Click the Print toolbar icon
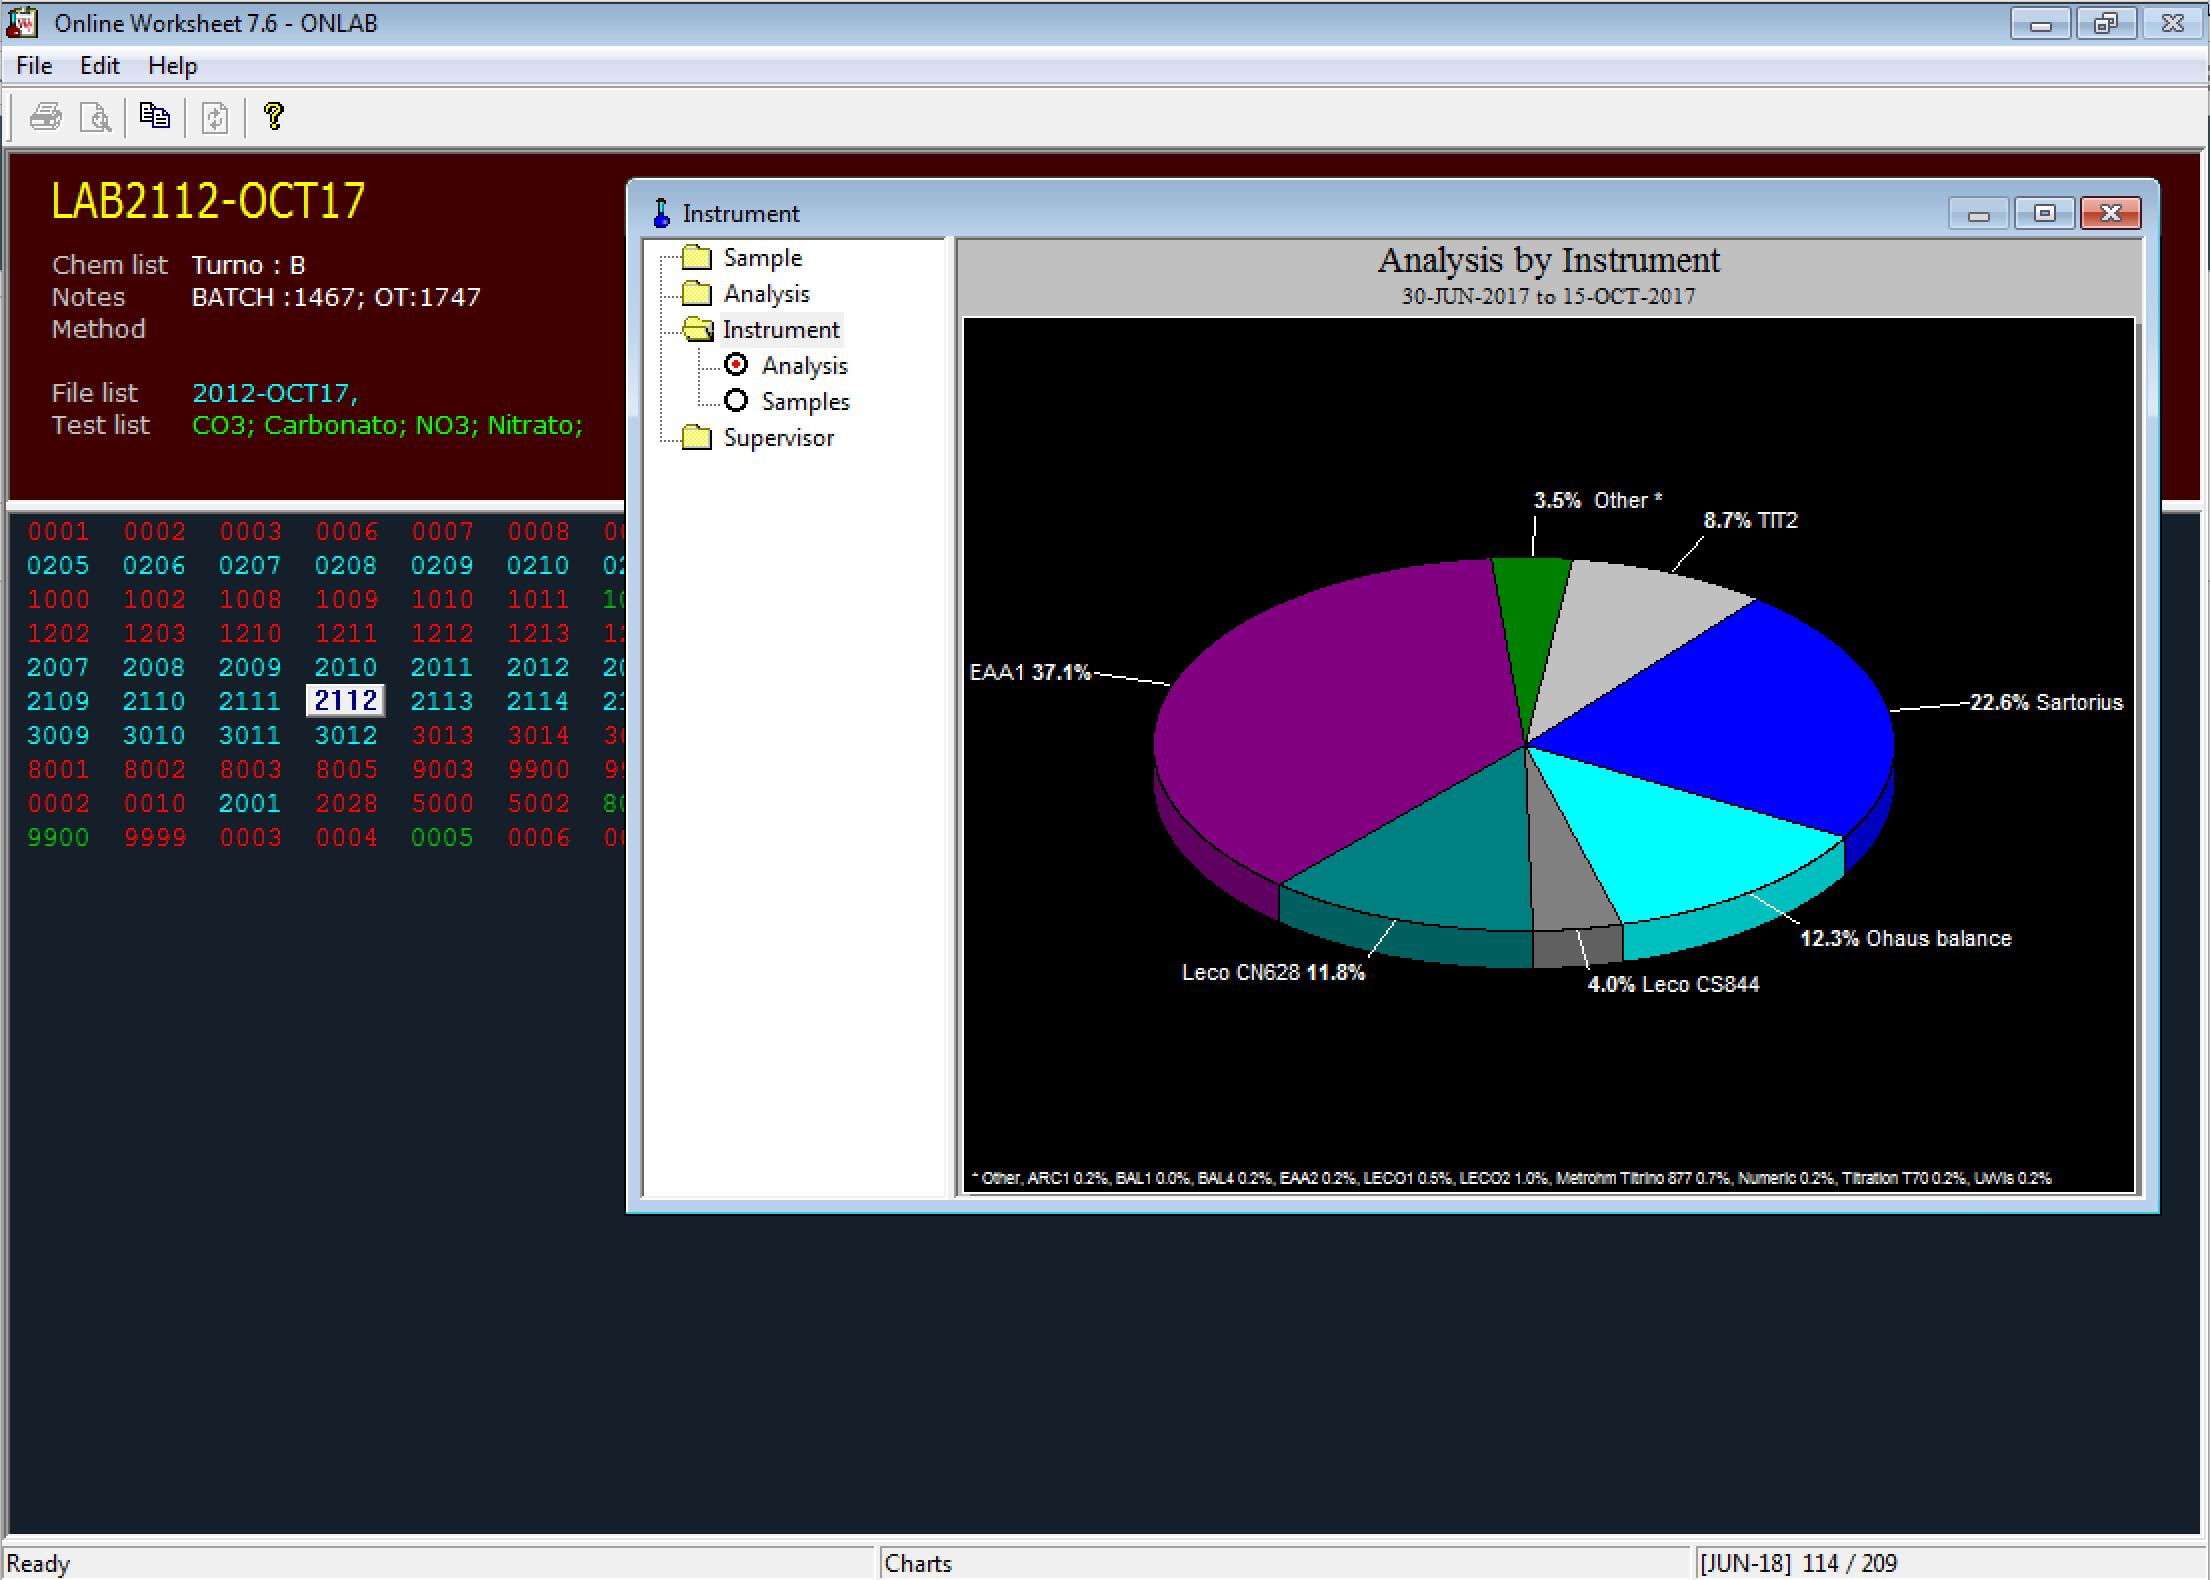The image size is (2210, 1580). click(45, 117)
